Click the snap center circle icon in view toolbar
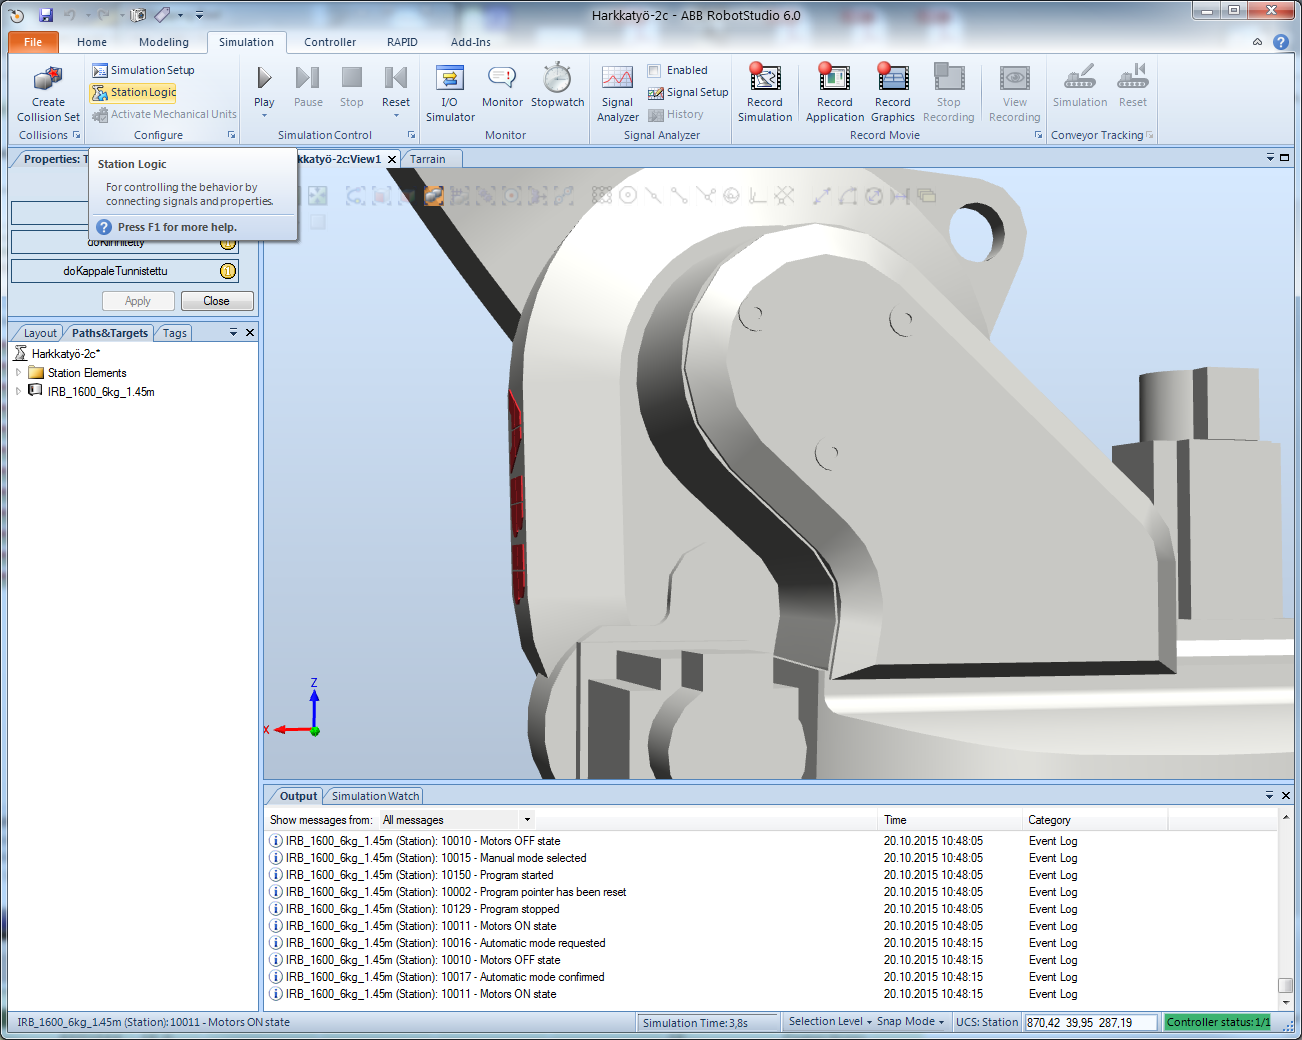1302x1040 pixels. coord(628,196)
